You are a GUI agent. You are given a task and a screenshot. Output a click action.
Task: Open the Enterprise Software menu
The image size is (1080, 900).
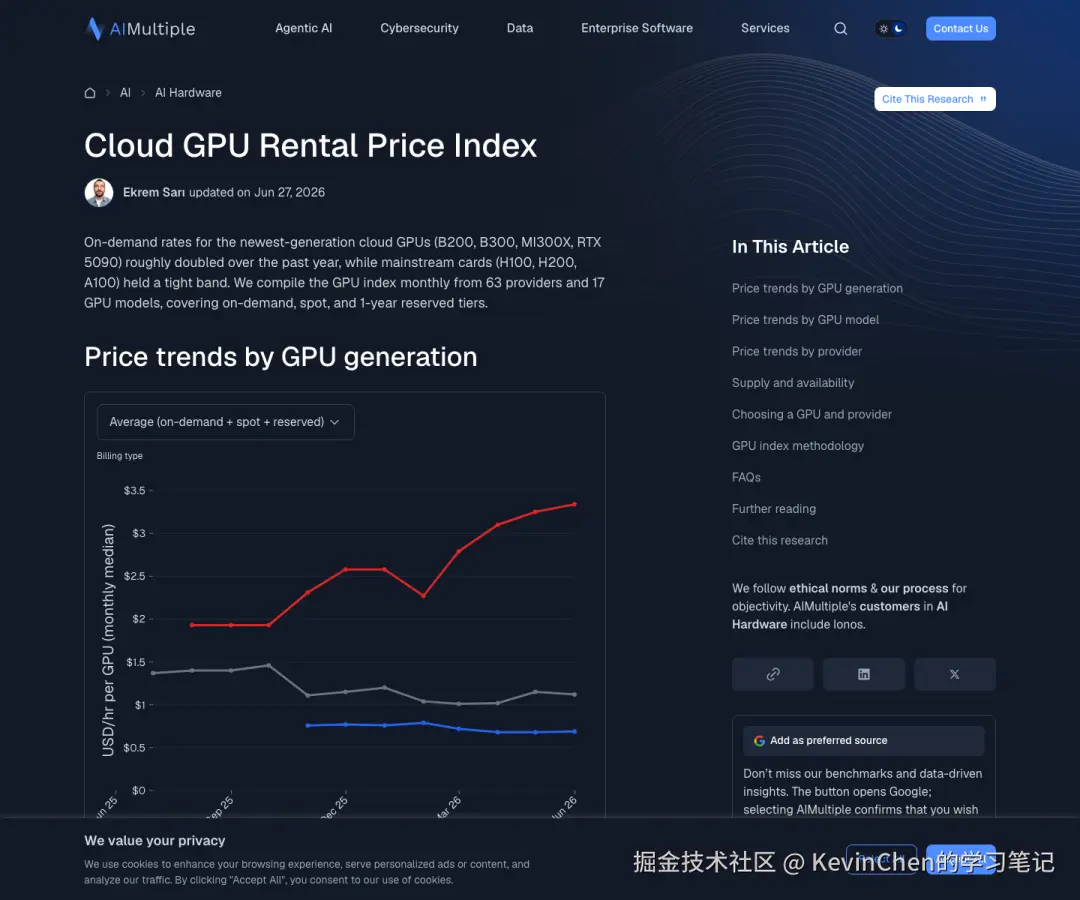coord(637,28)
